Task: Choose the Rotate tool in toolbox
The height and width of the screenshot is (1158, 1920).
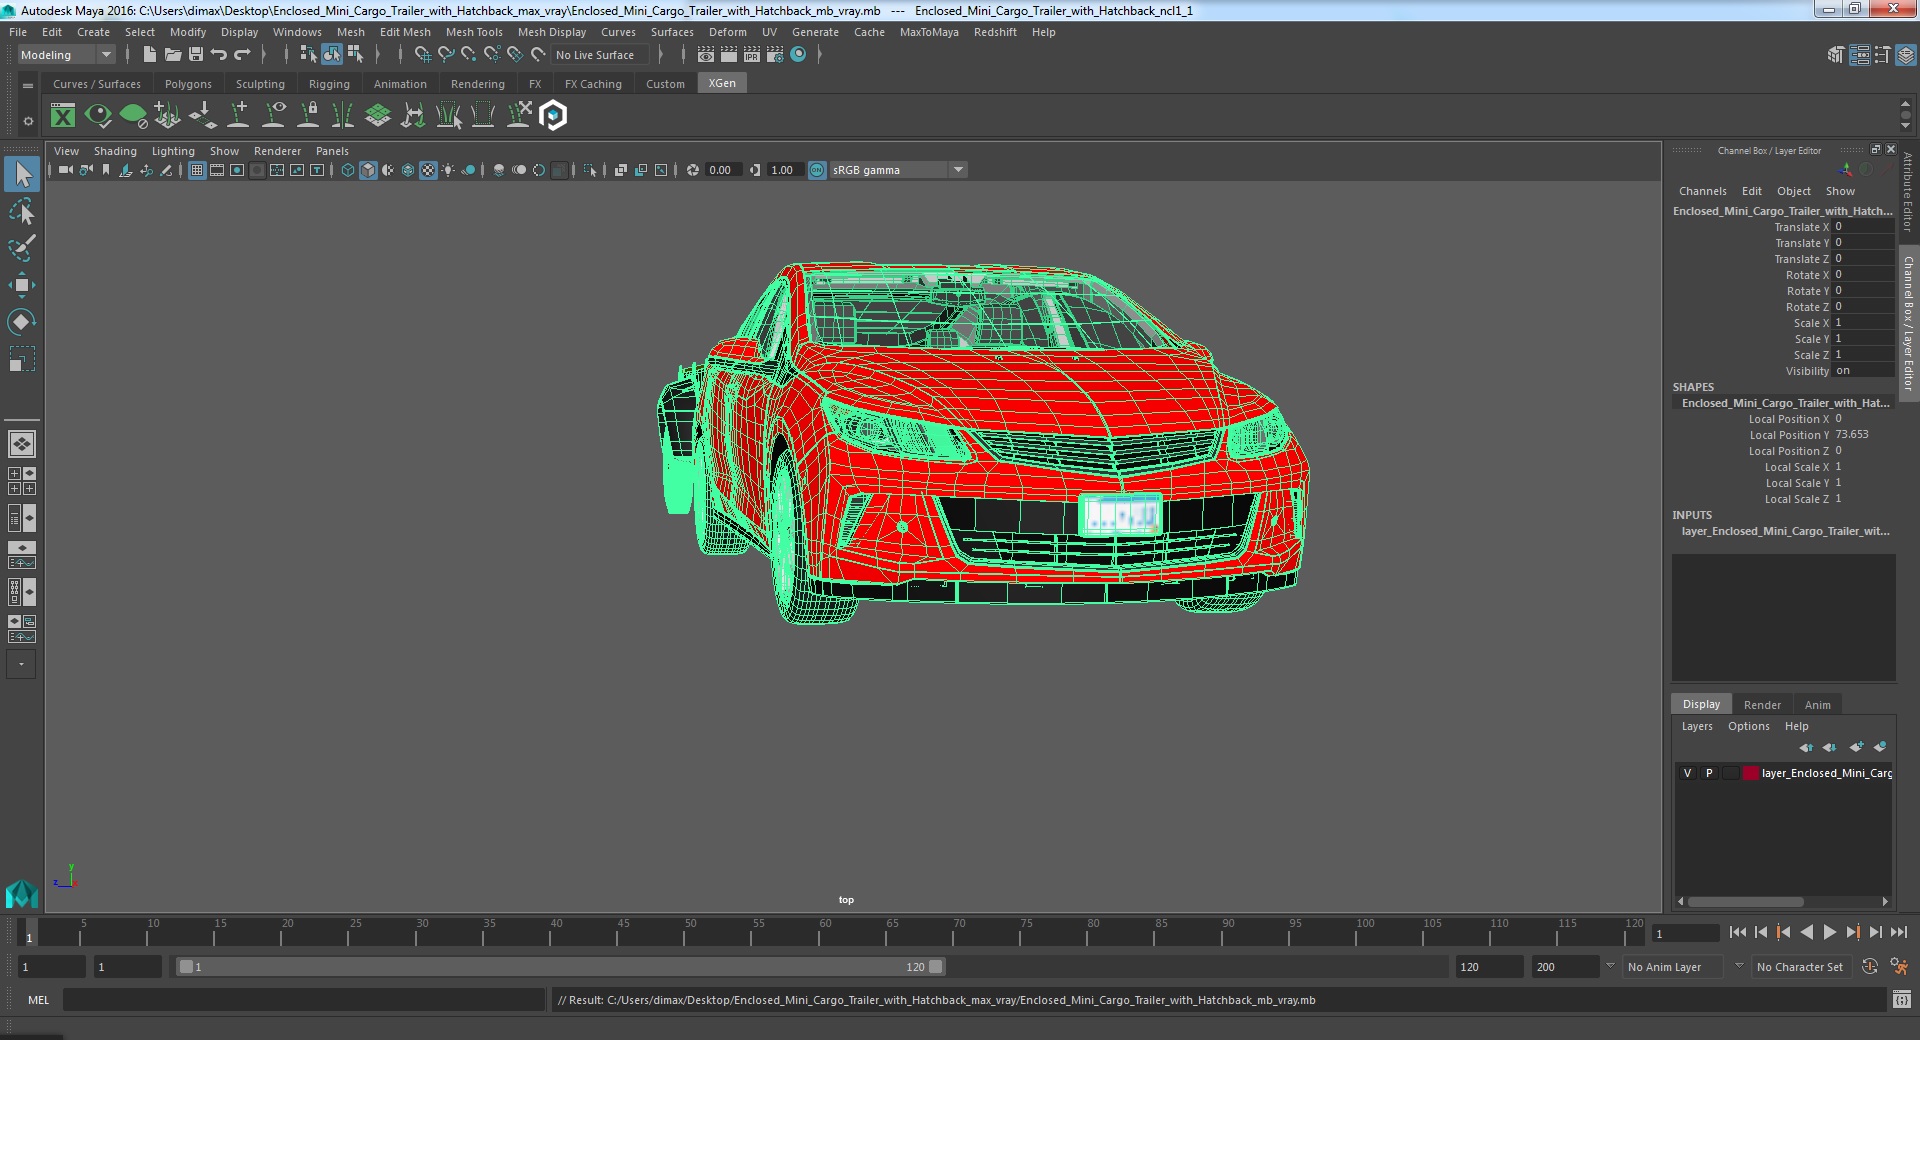Action: click(x=22, y=322)
